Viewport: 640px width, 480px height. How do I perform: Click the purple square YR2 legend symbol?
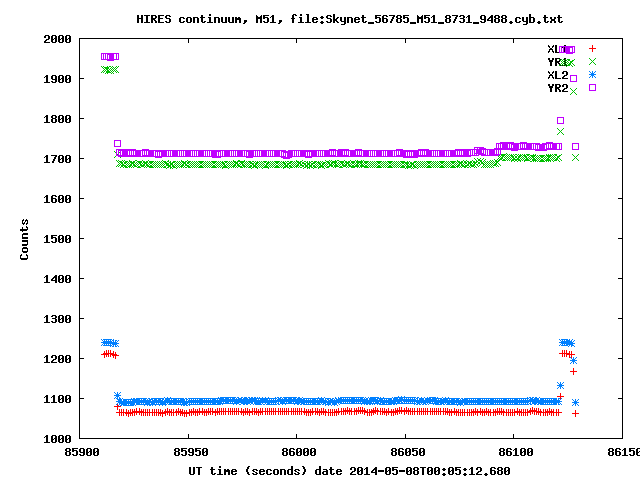(x=592, y=87)
